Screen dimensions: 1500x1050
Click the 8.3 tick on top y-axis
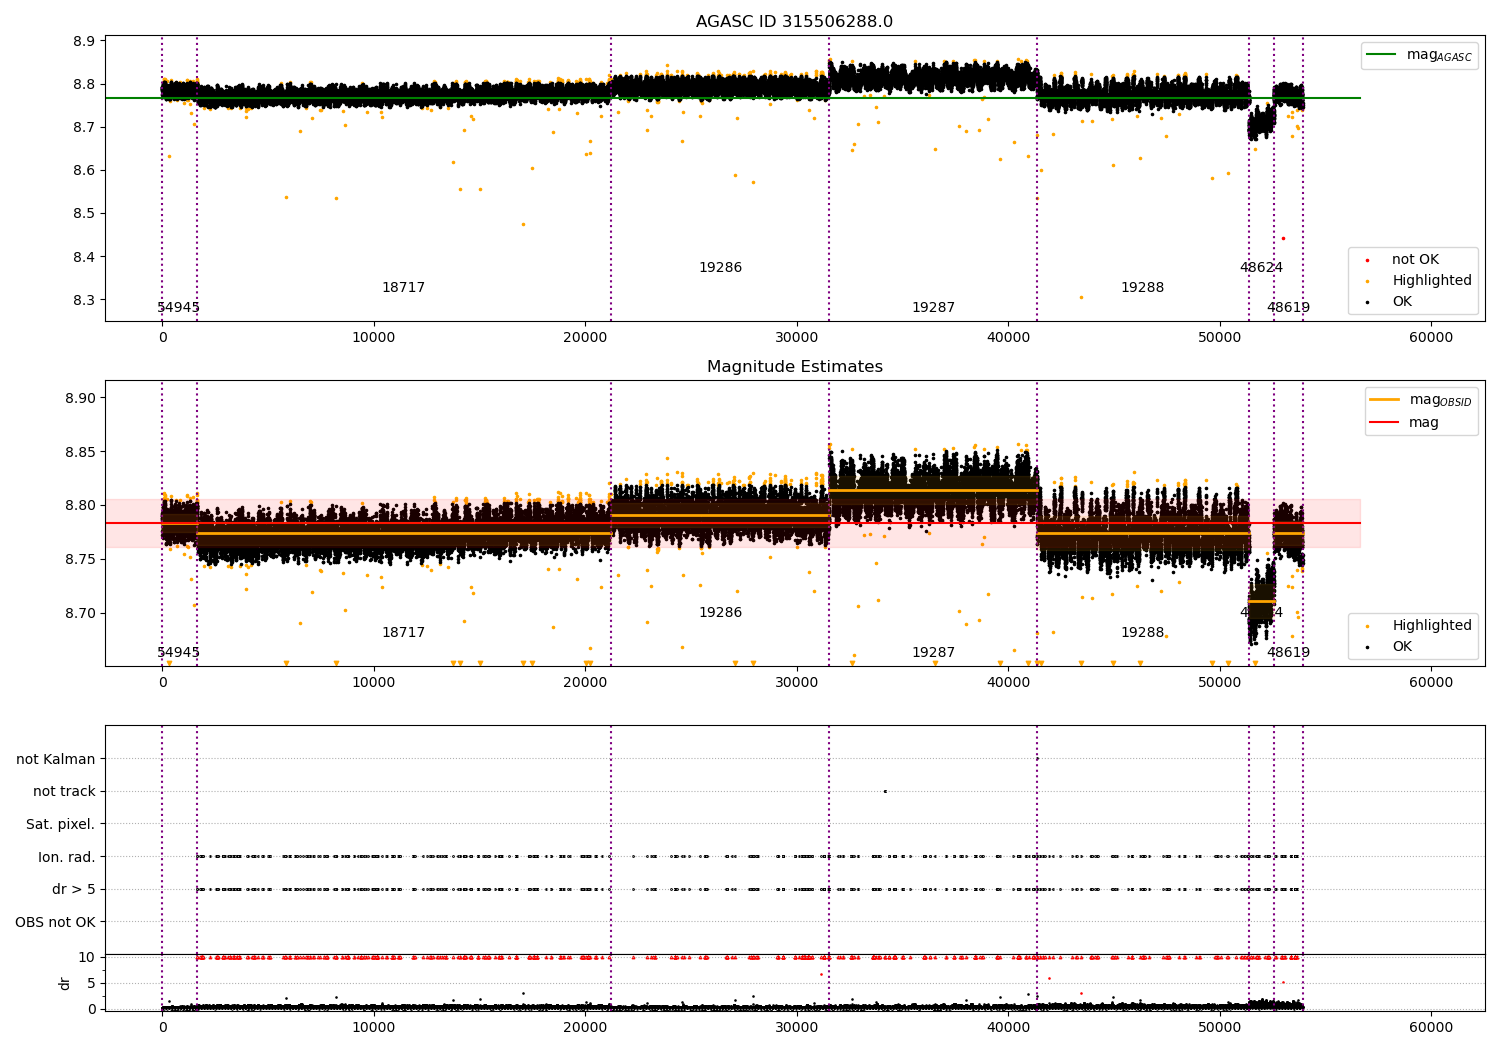[84, 300]
